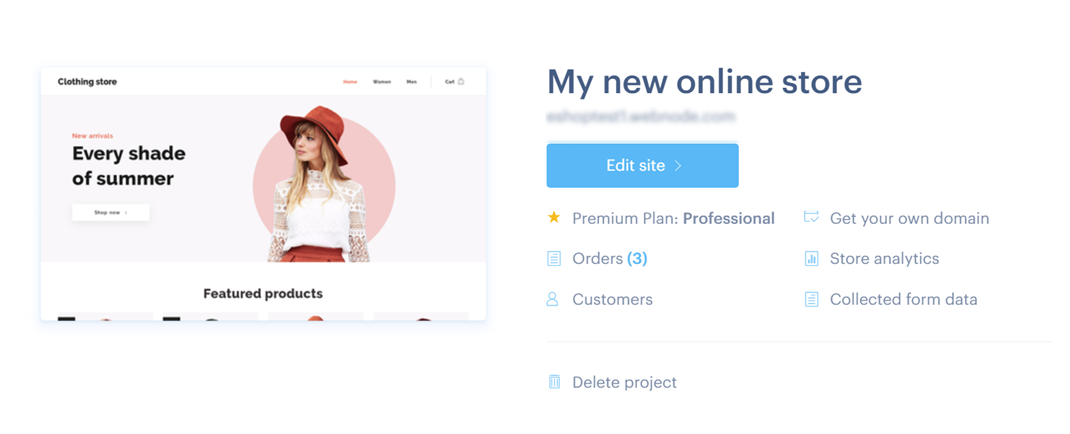The image size is (1070, 434).
Task: Click the Professional plan name
Action: point(729,218)
